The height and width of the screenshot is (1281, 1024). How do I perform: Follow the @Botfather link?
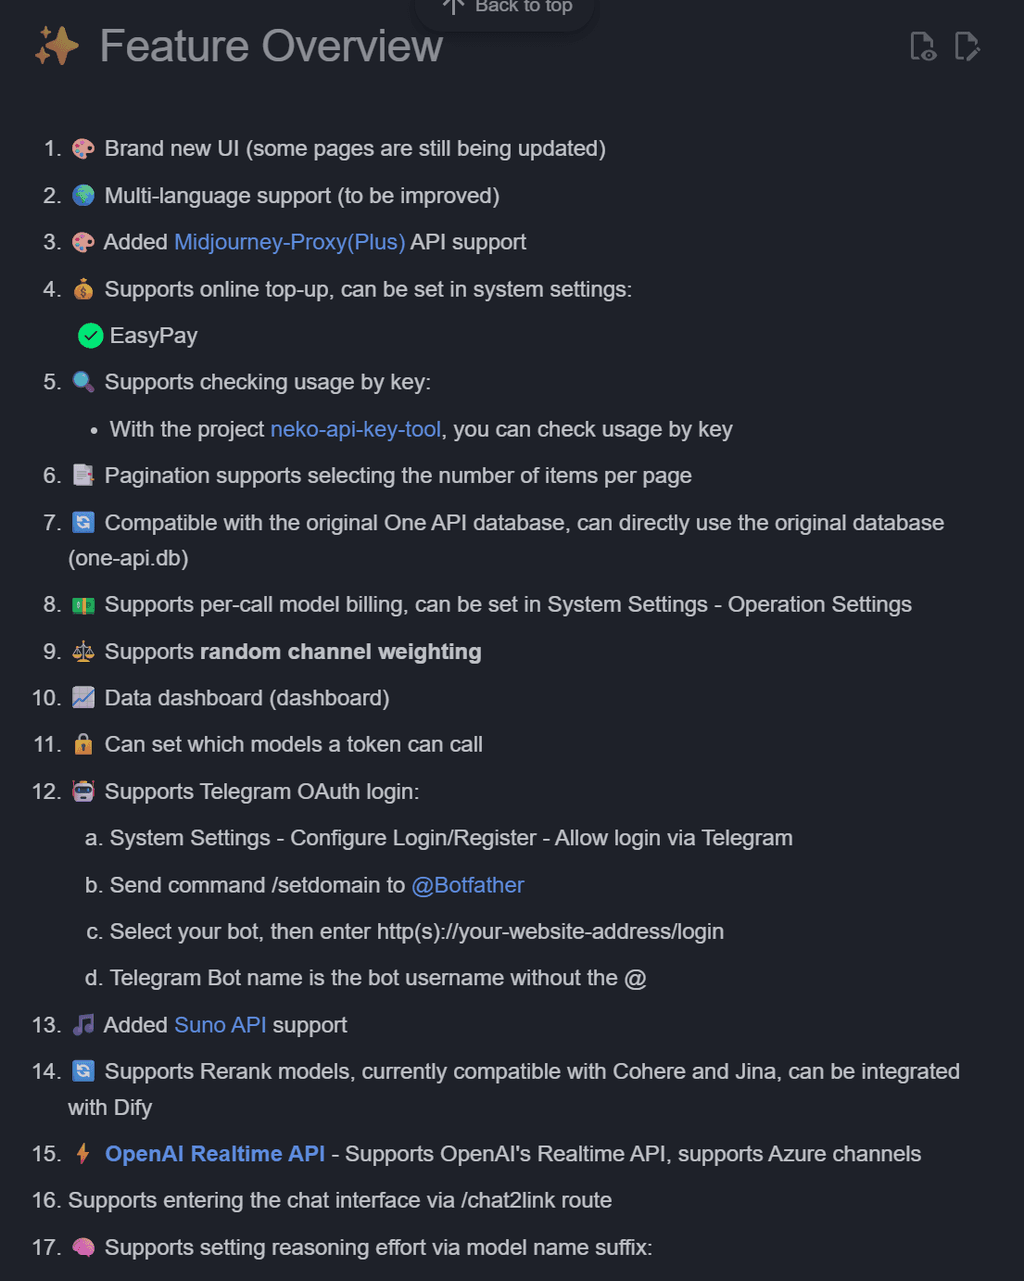[467, 885]
